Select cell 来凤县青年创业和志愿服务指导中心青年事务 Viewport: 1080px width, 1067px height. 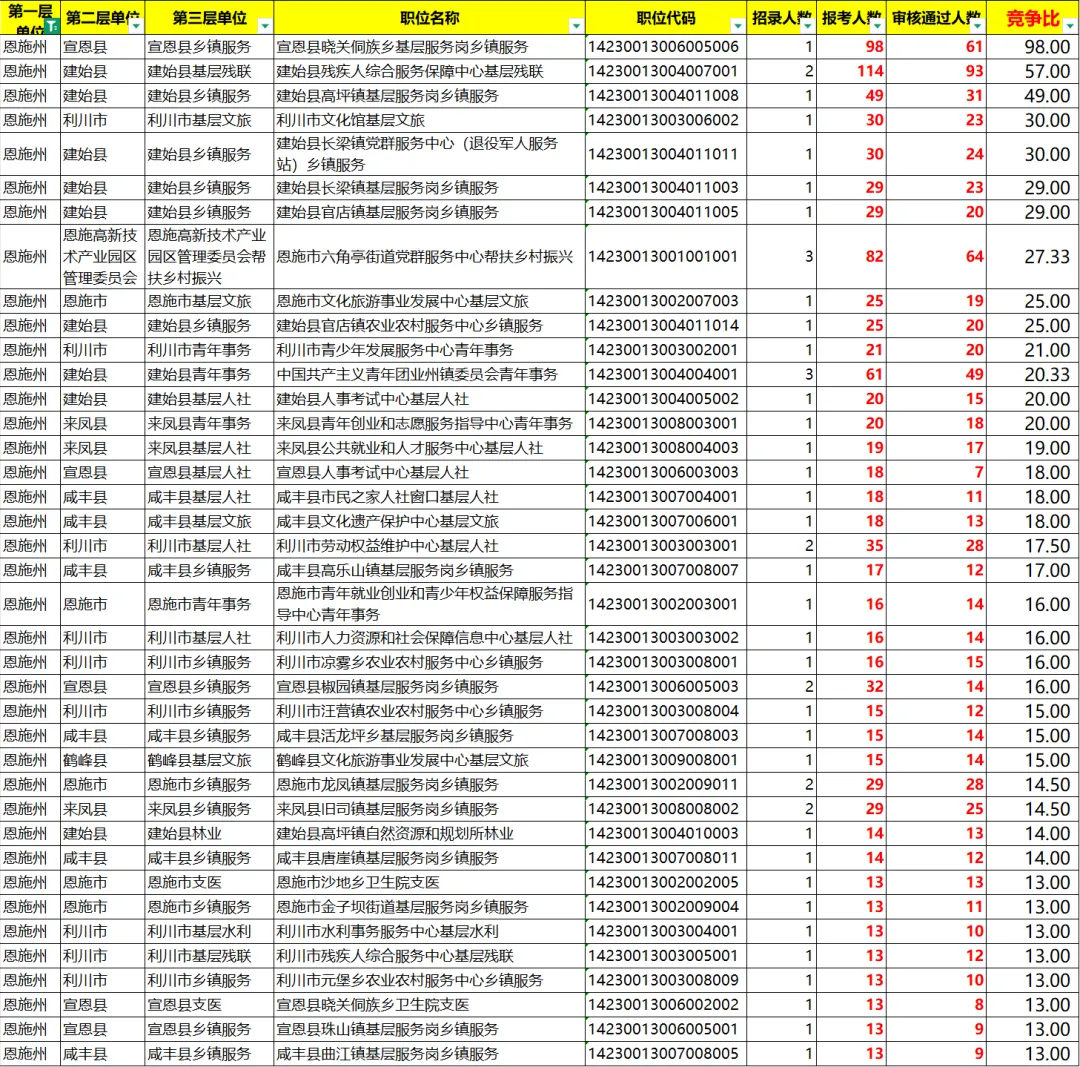point(429,424)
